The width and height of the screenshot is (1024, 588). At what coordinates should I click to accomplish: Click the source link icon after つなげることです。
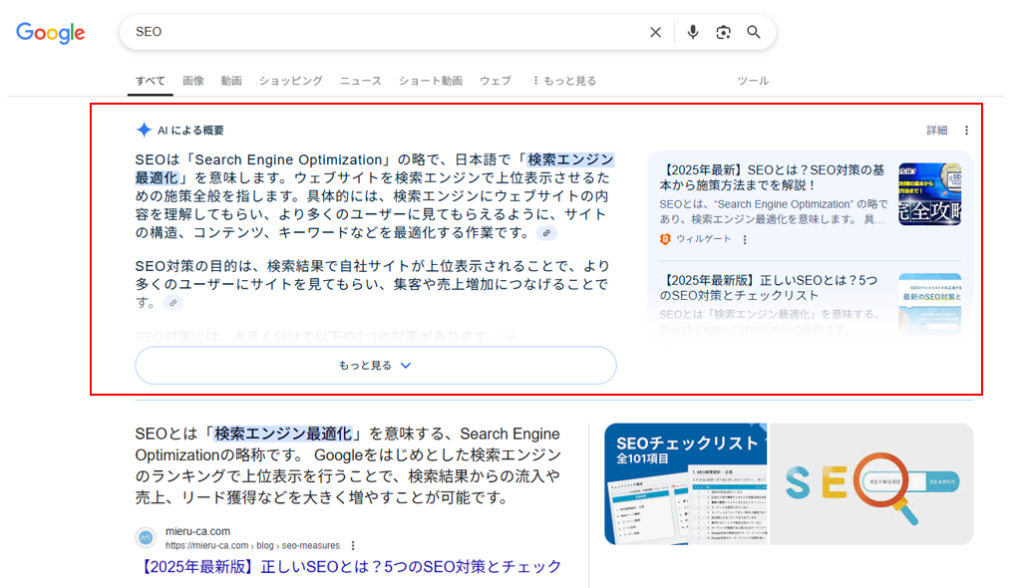click(x=173, y=303)
